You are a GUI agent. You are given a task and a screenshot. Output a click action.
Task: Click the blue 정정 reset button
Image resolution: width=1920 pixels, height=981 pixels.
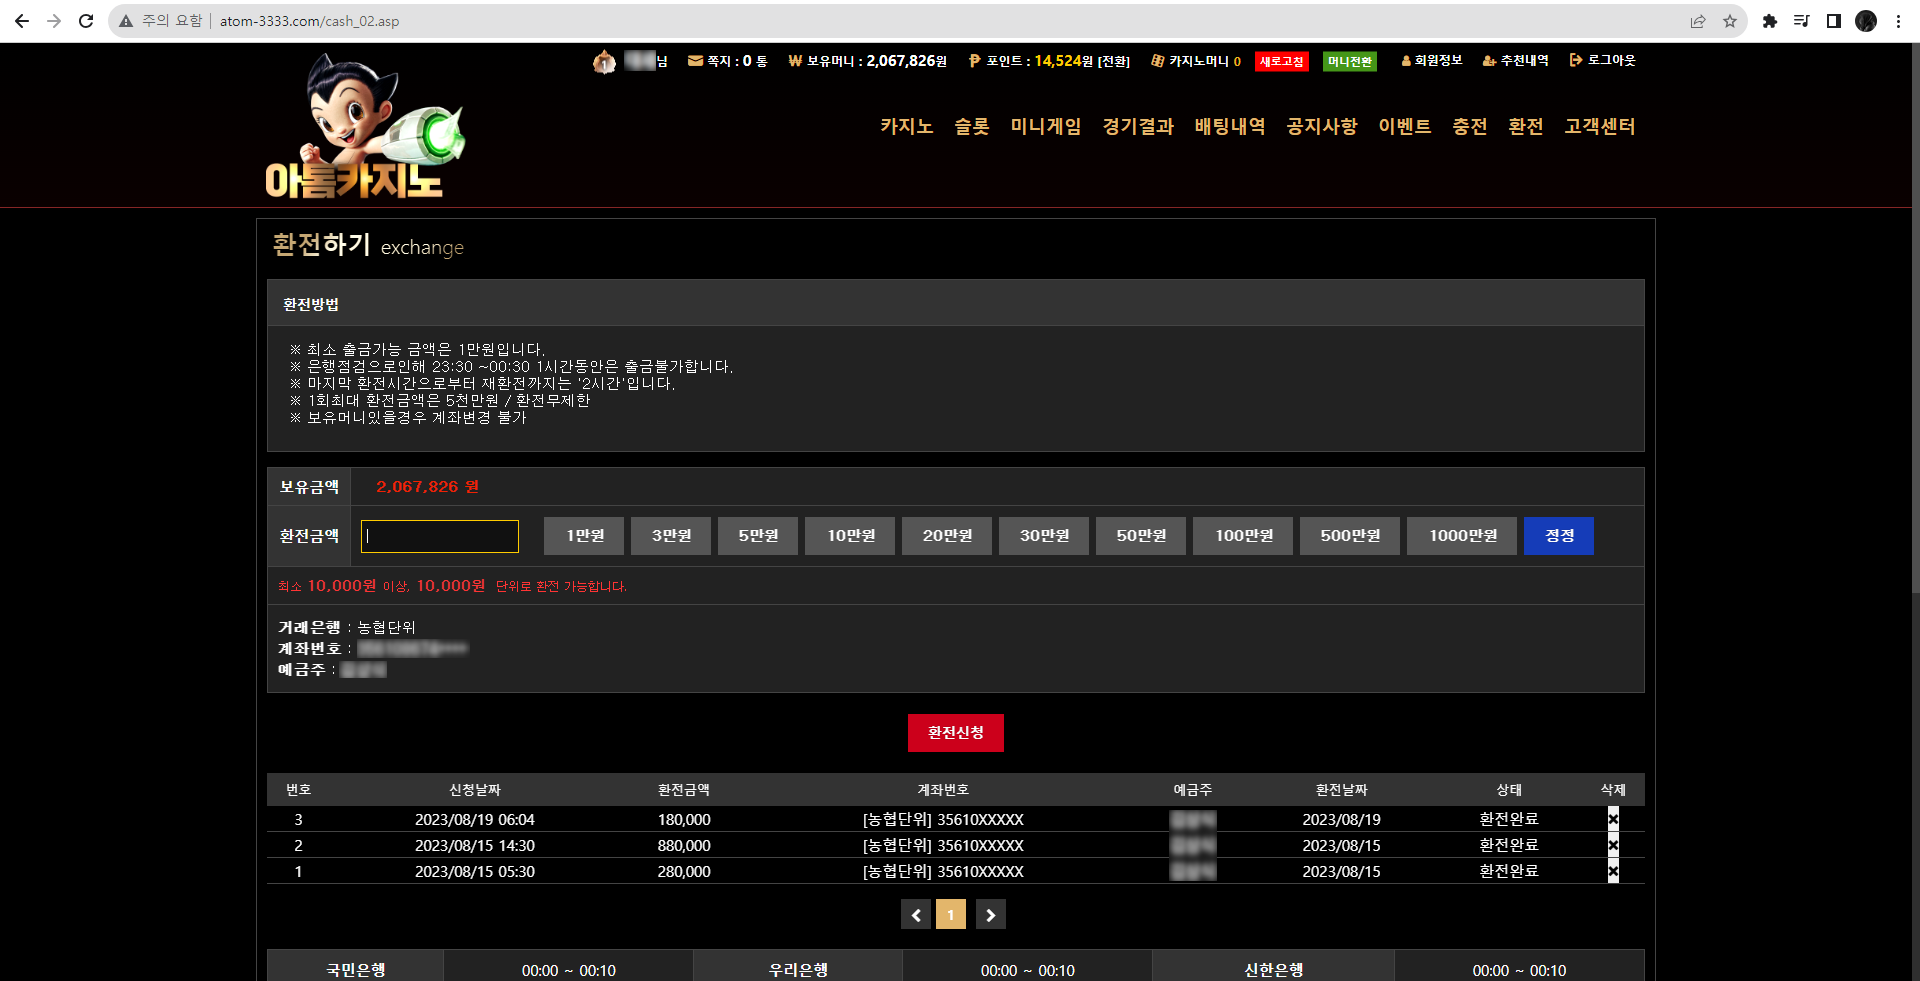click(1559, 536)
